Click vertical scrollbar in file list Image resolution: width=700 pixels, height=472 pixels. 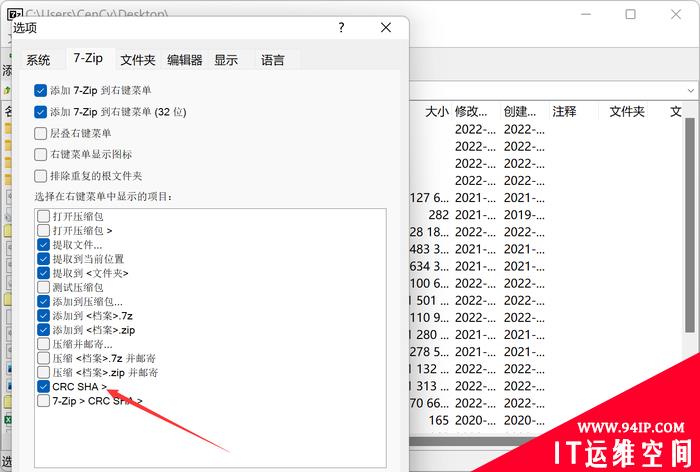tap(690, 226)
